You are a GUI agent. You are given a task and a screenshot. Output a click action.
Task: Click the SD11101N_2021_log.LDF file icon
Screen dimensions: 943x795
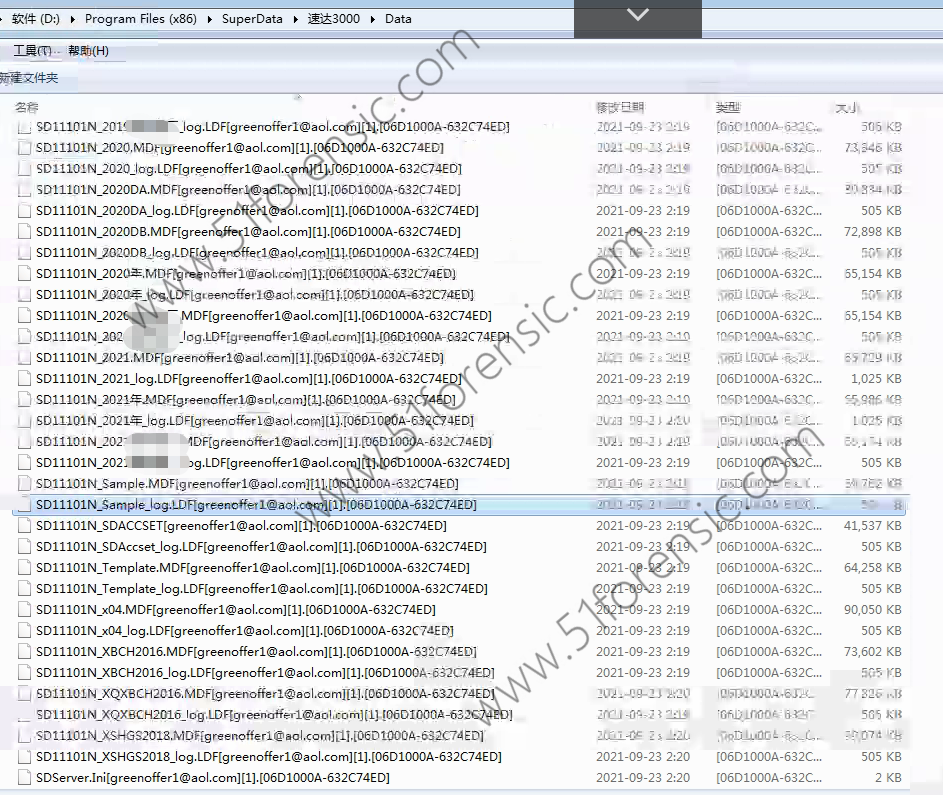pos(25,379)
